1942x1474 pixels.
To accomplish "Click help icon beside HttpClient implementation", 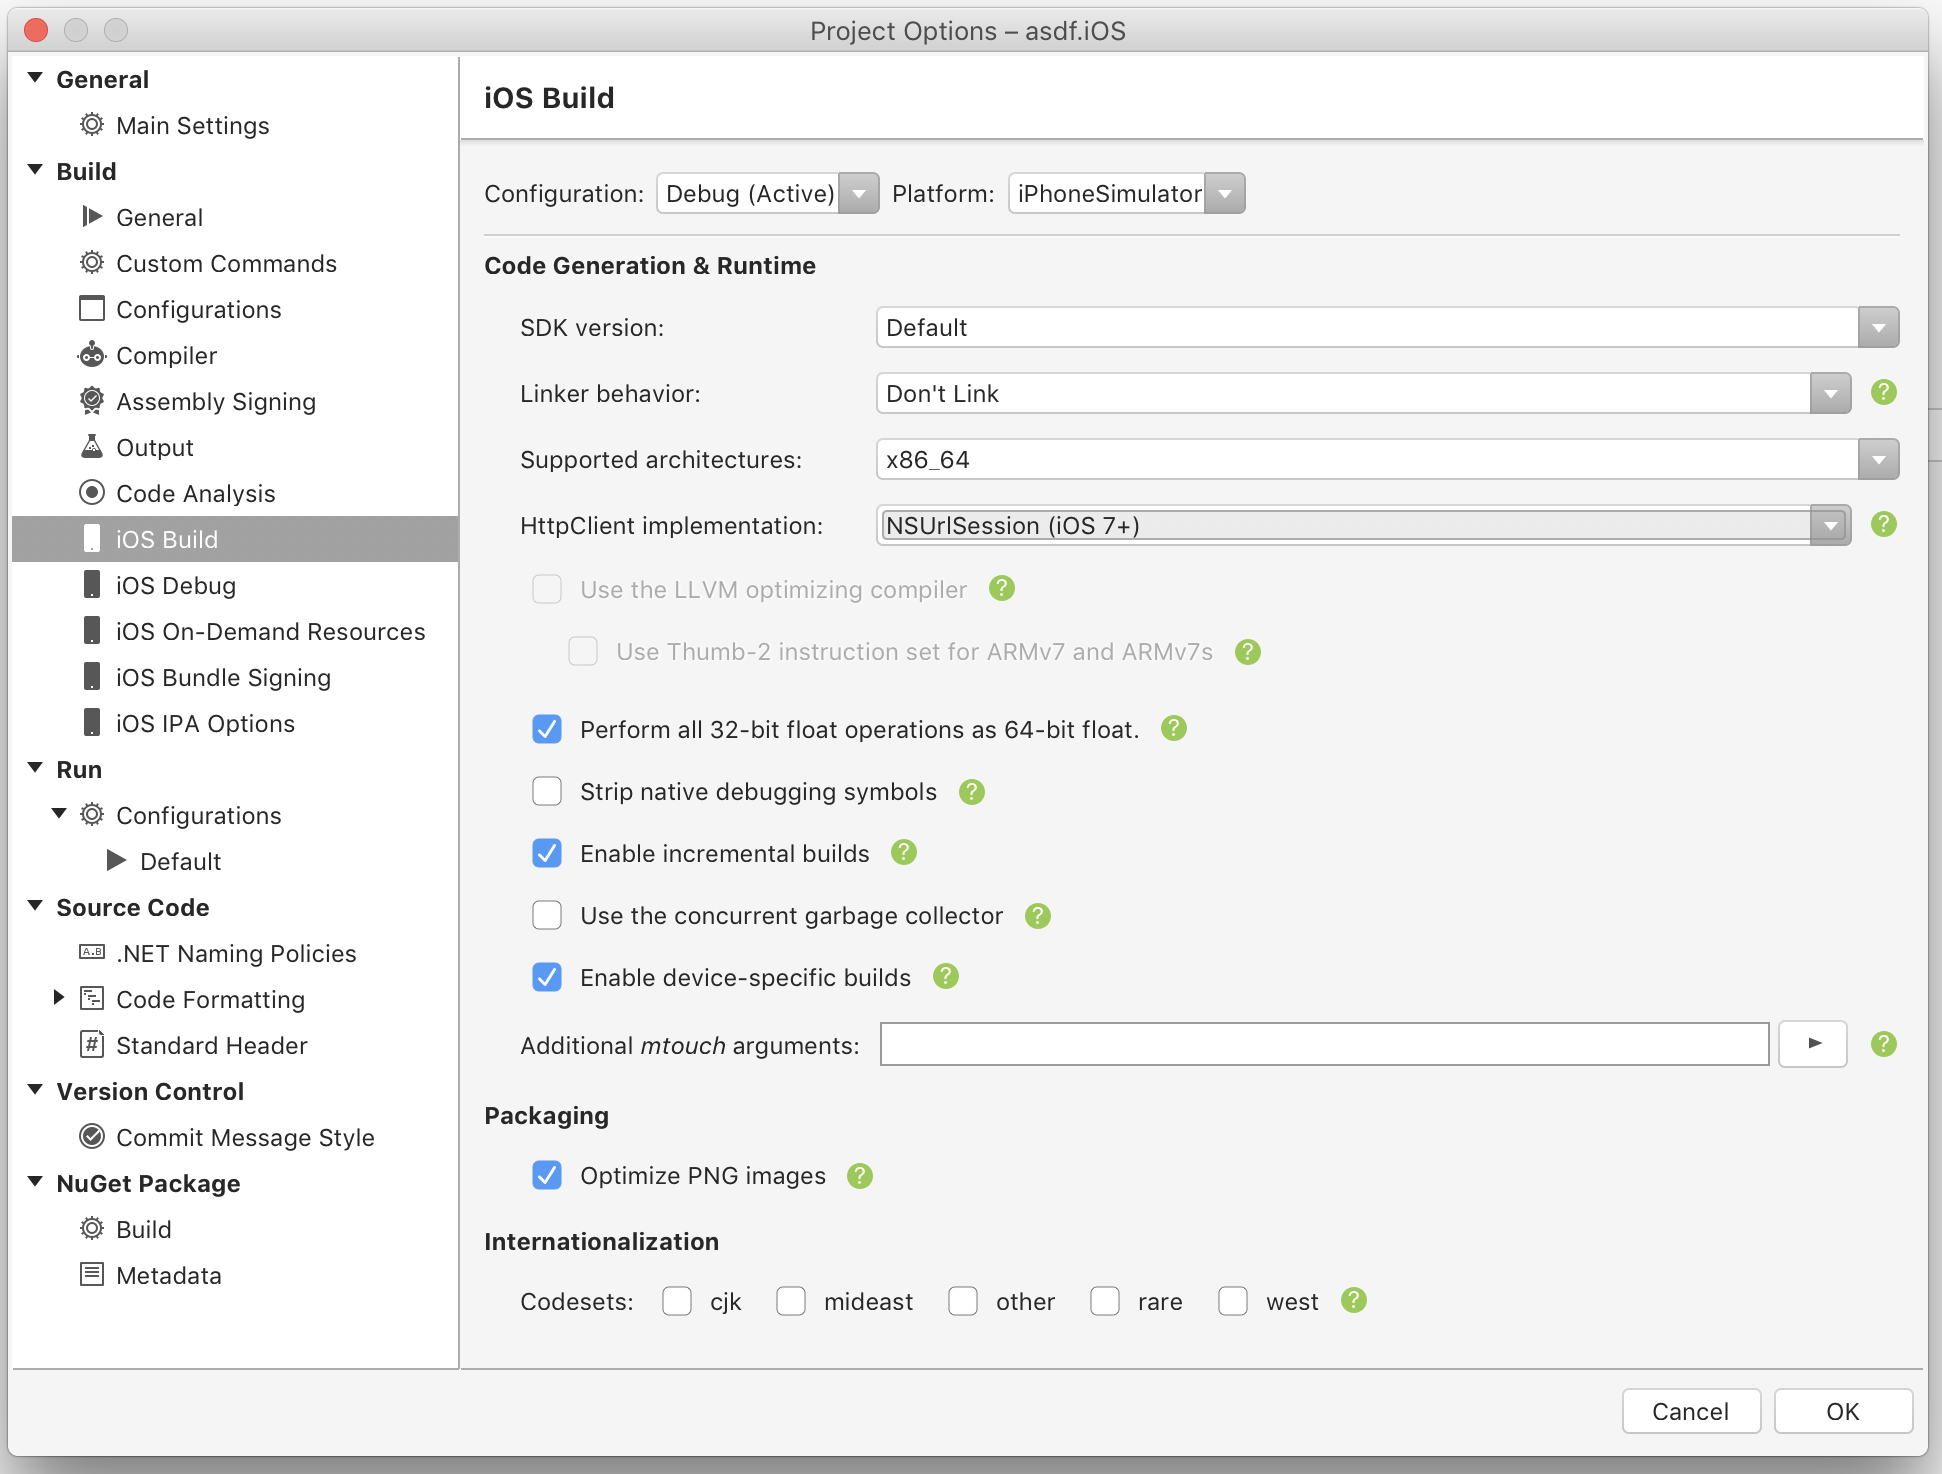I will tap(1883, 524).
